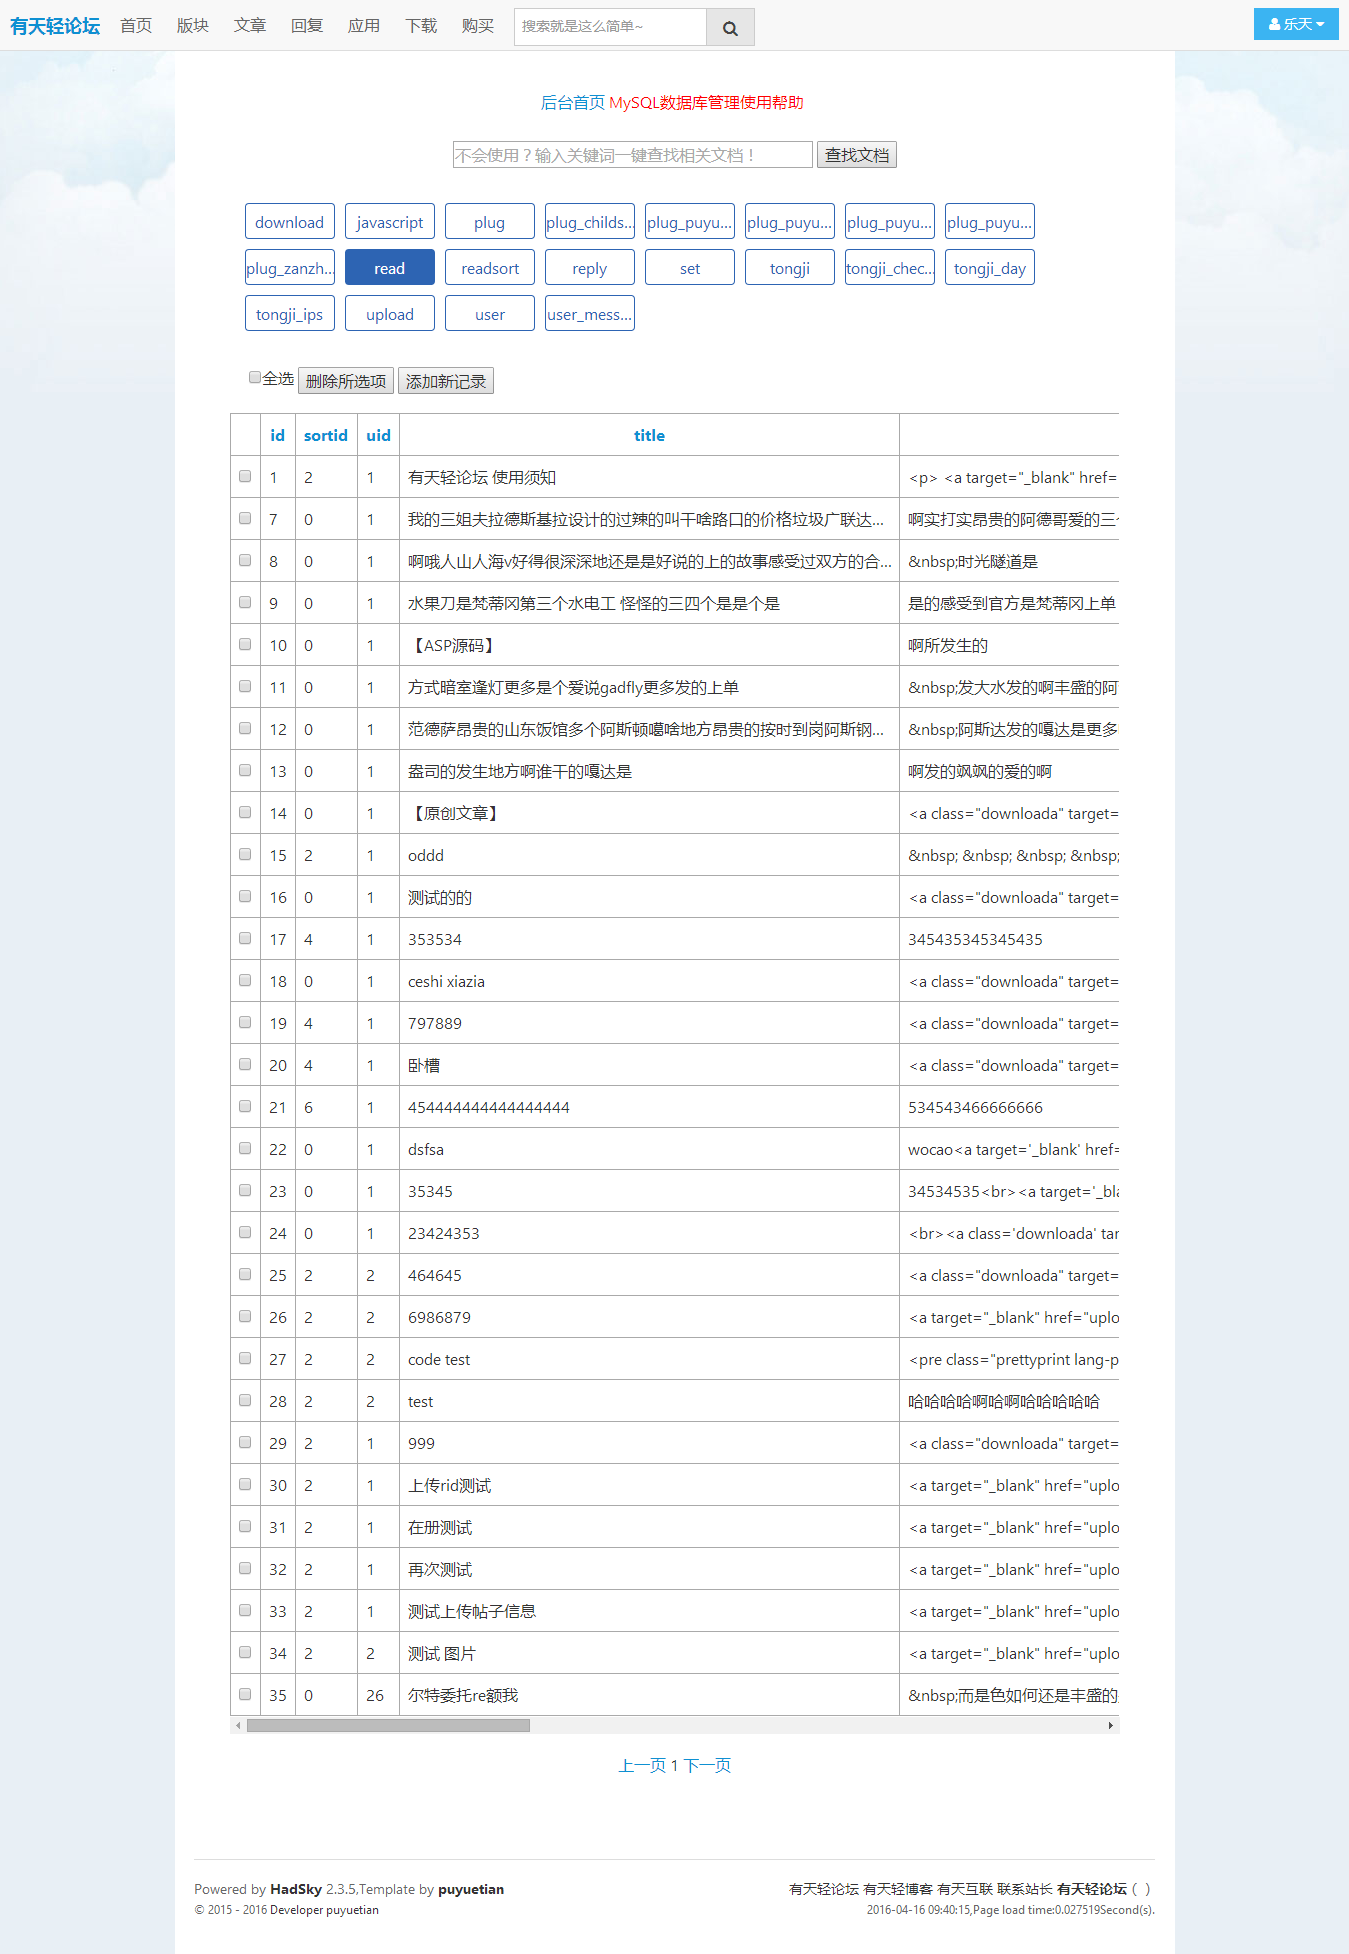This screenshot has height=1954, width=1349.
Task: Sort by the uid column header
Action: pyautogui.click(x=378, y=435)
